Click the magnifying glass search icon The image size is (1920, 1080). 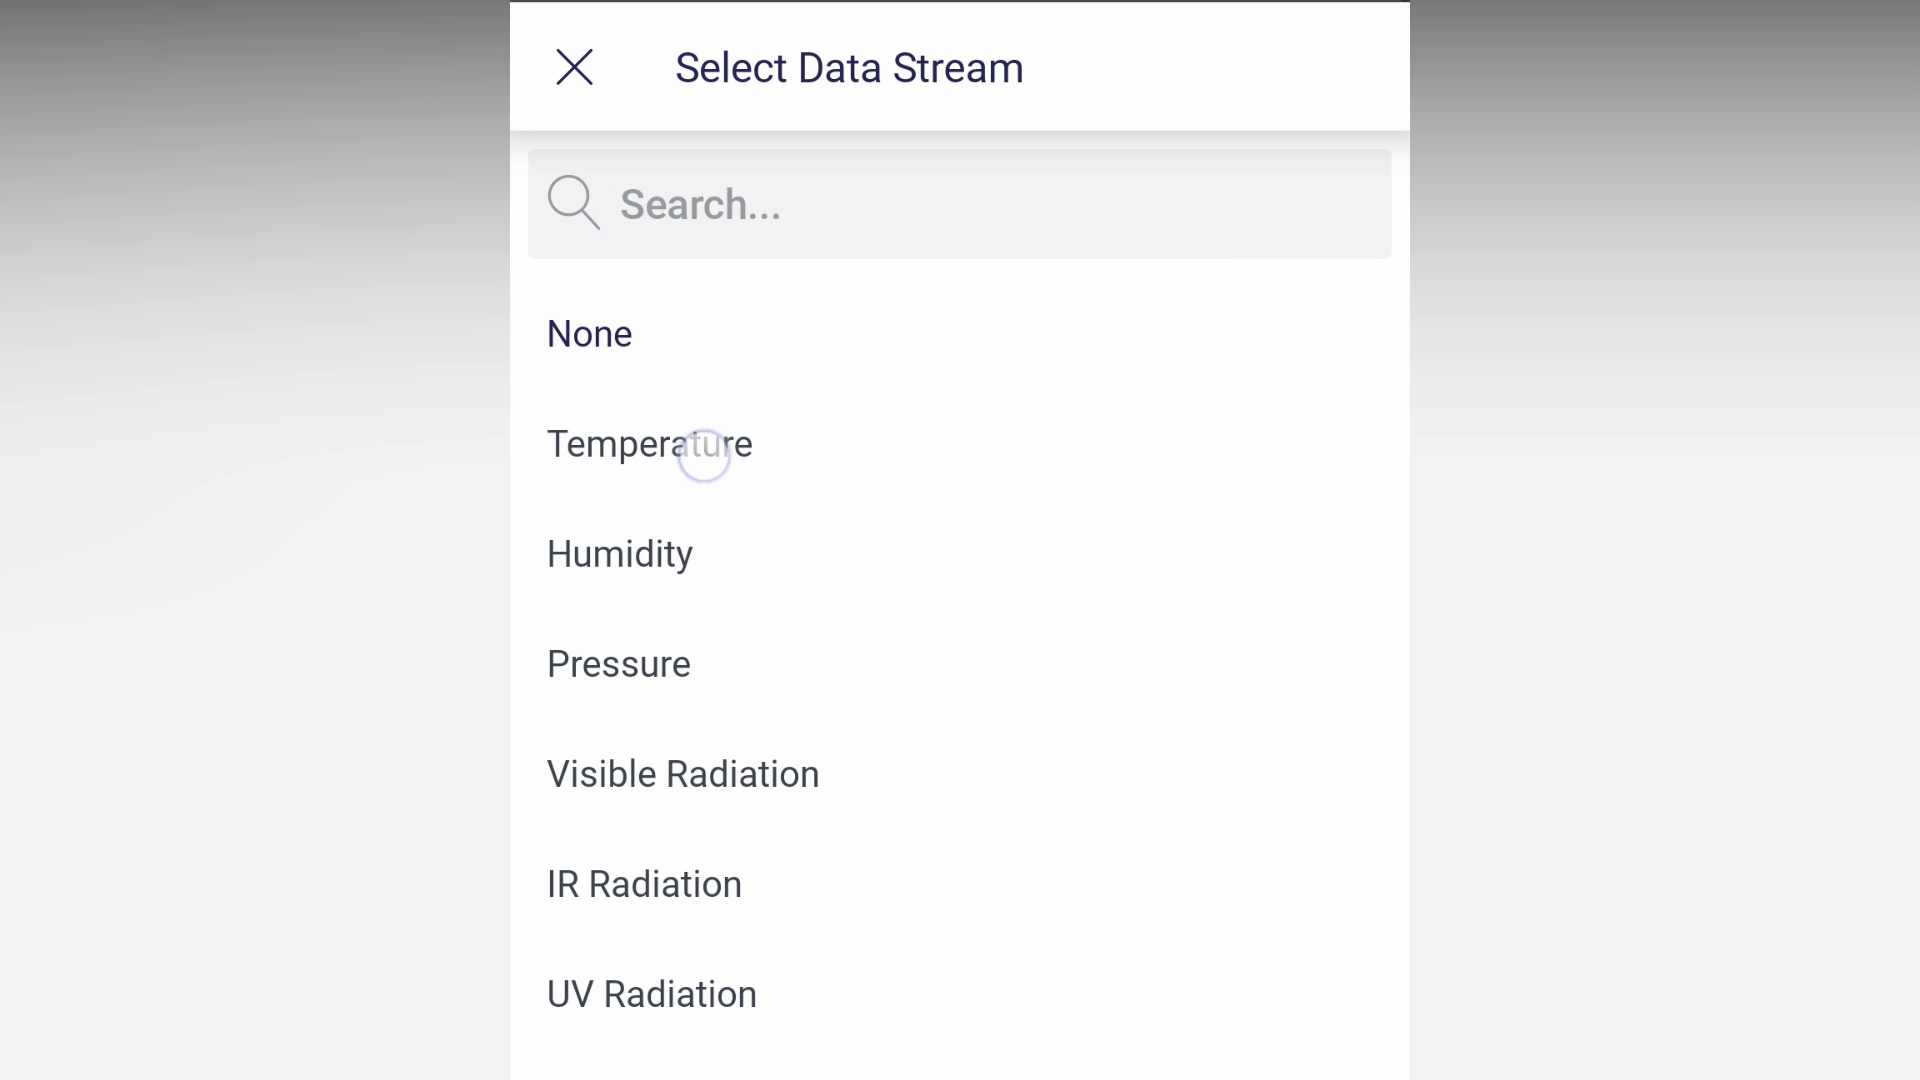point(573,203)
